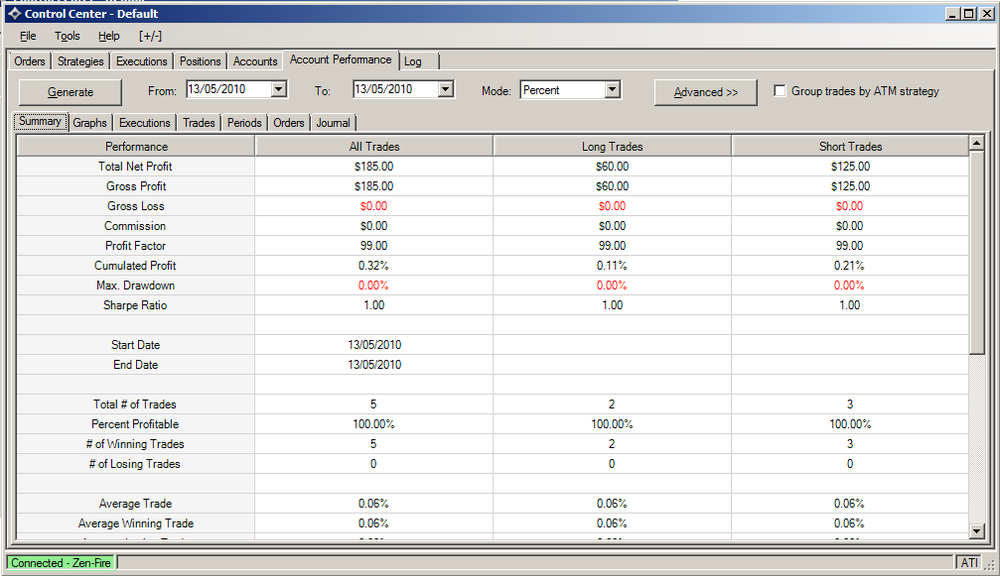Screen dimensions: 1000x576
Task: Switch to the Orders main tab
Action: click(x=30, y=61)
